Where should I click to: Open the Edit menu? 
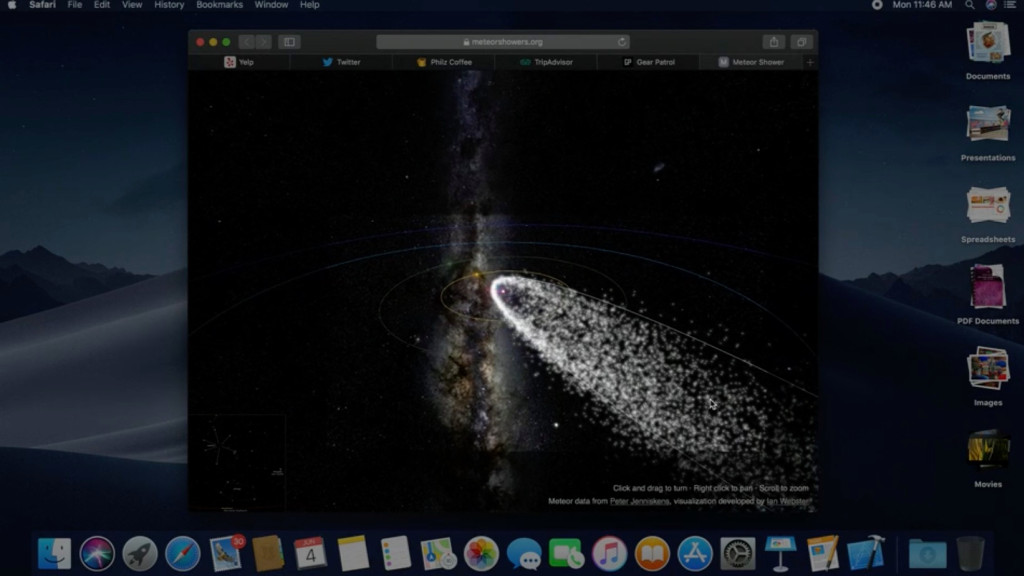click(x=101, y=5)
